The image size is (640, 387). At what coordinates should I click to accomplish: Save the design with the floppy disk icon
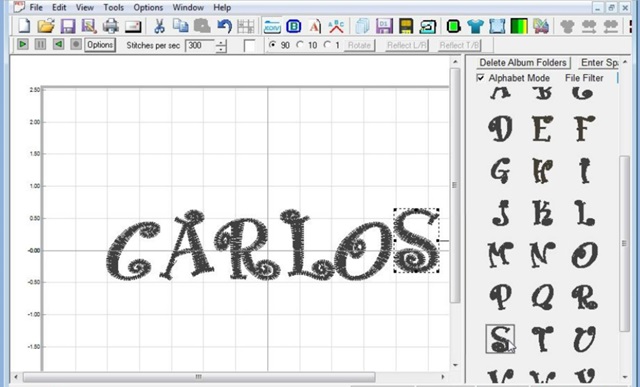pyautogui.click(x=68, y=26)
